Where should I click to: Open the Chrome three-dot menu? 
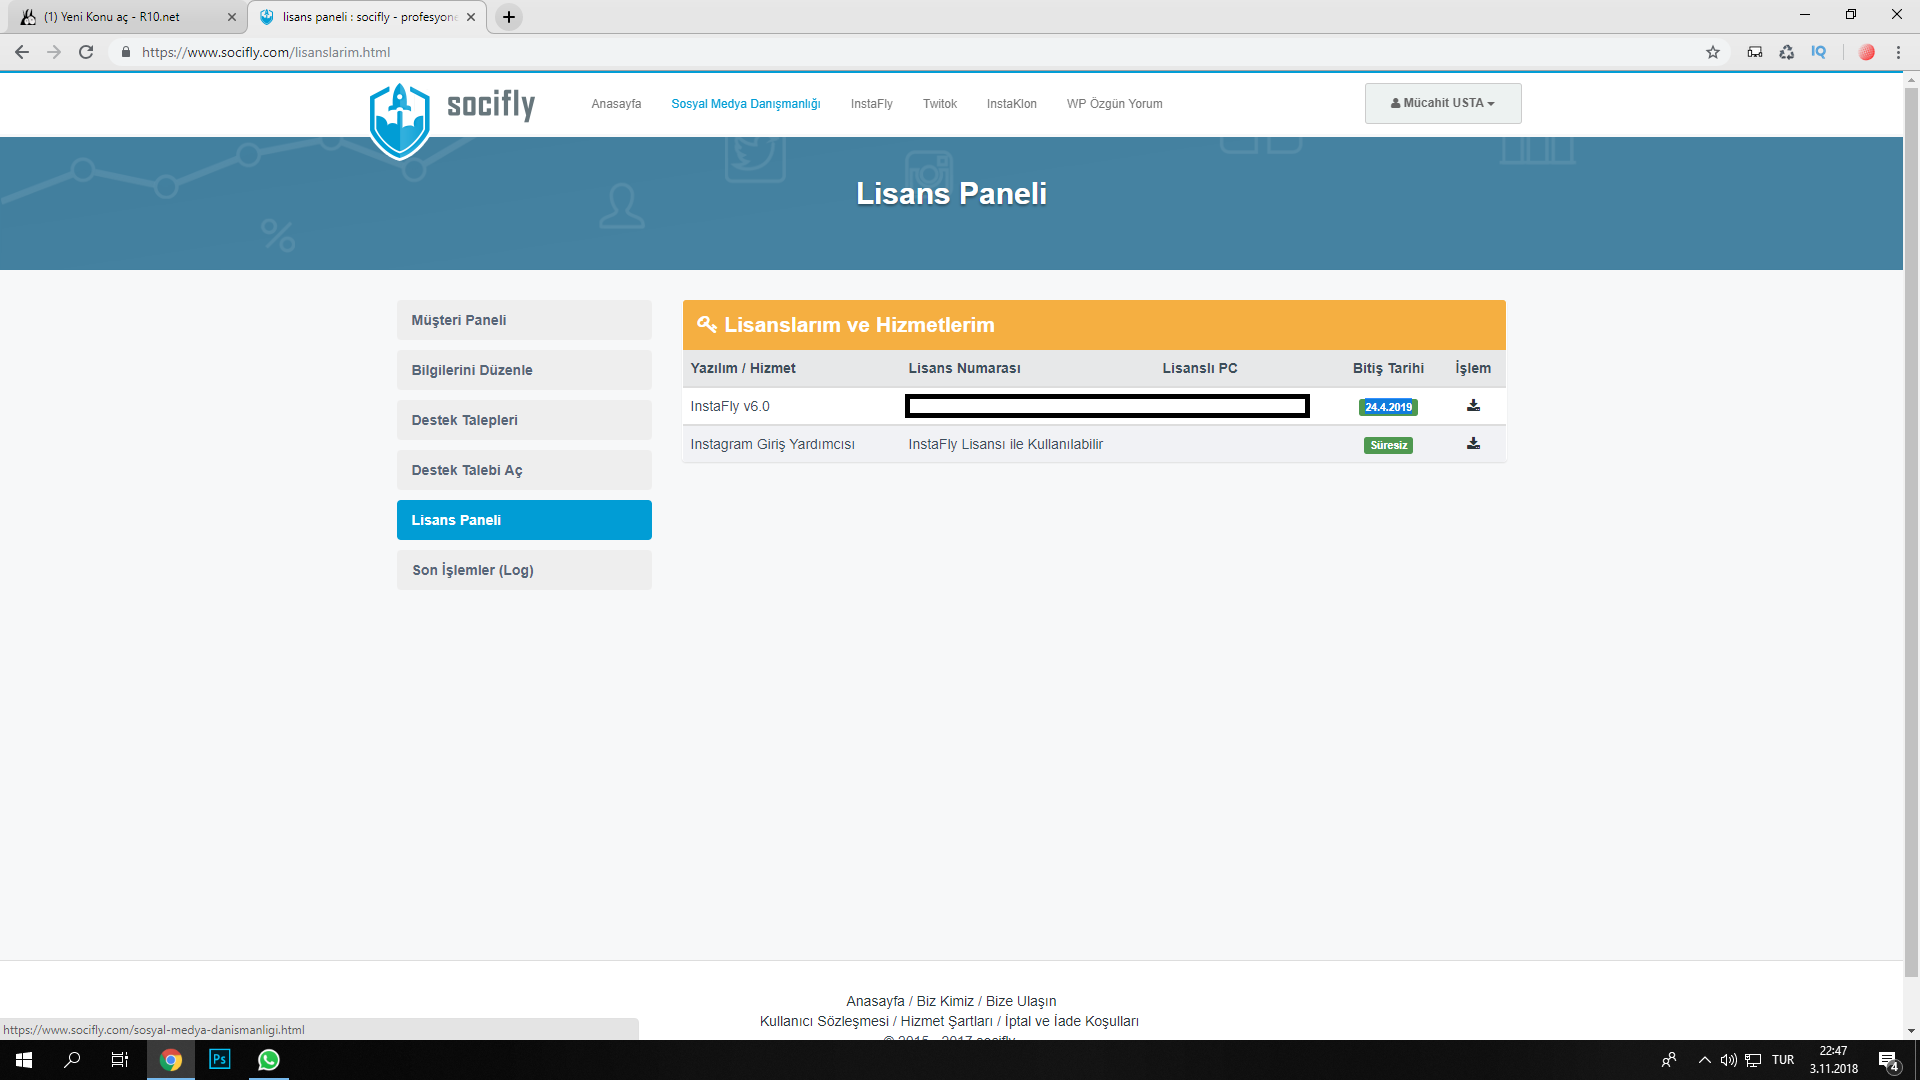tap(1898, 52)
